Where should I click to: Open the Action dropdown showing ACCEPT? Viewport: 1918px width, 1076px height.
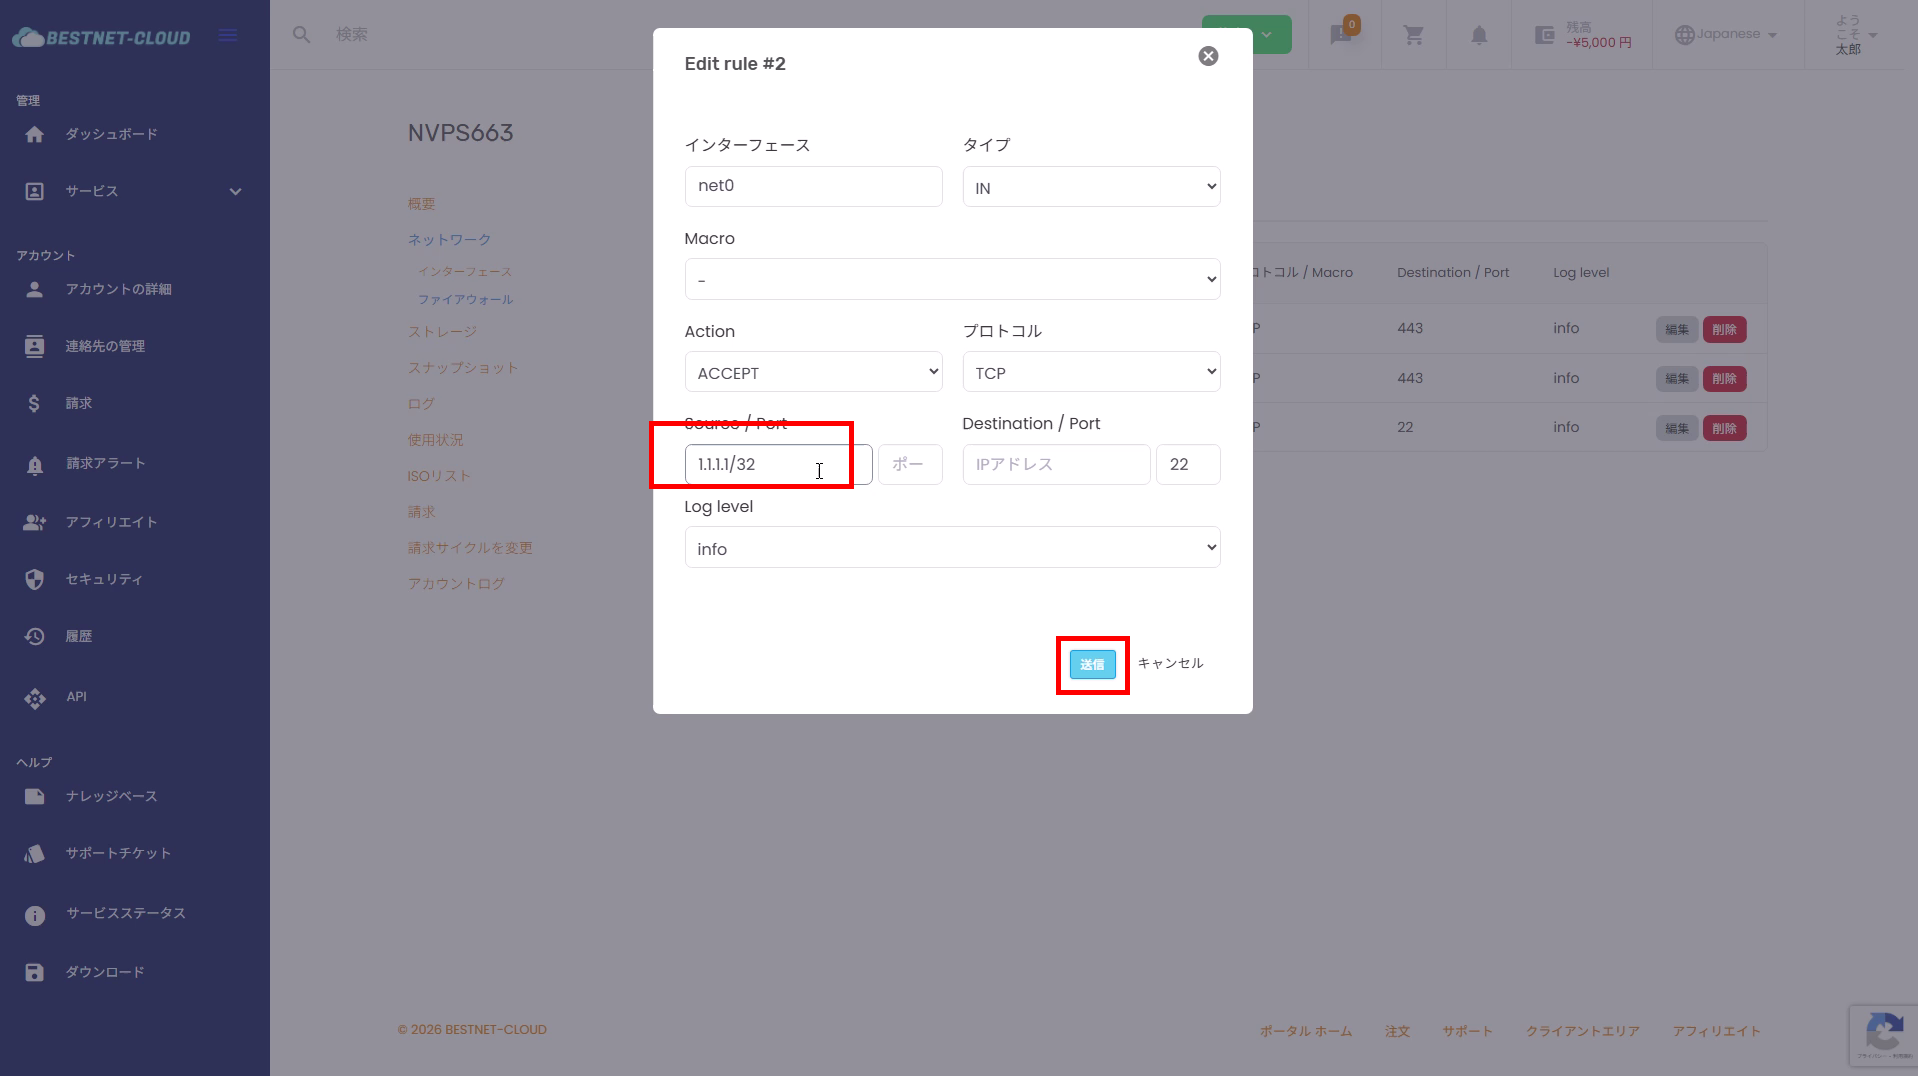(x=813, y=372)
